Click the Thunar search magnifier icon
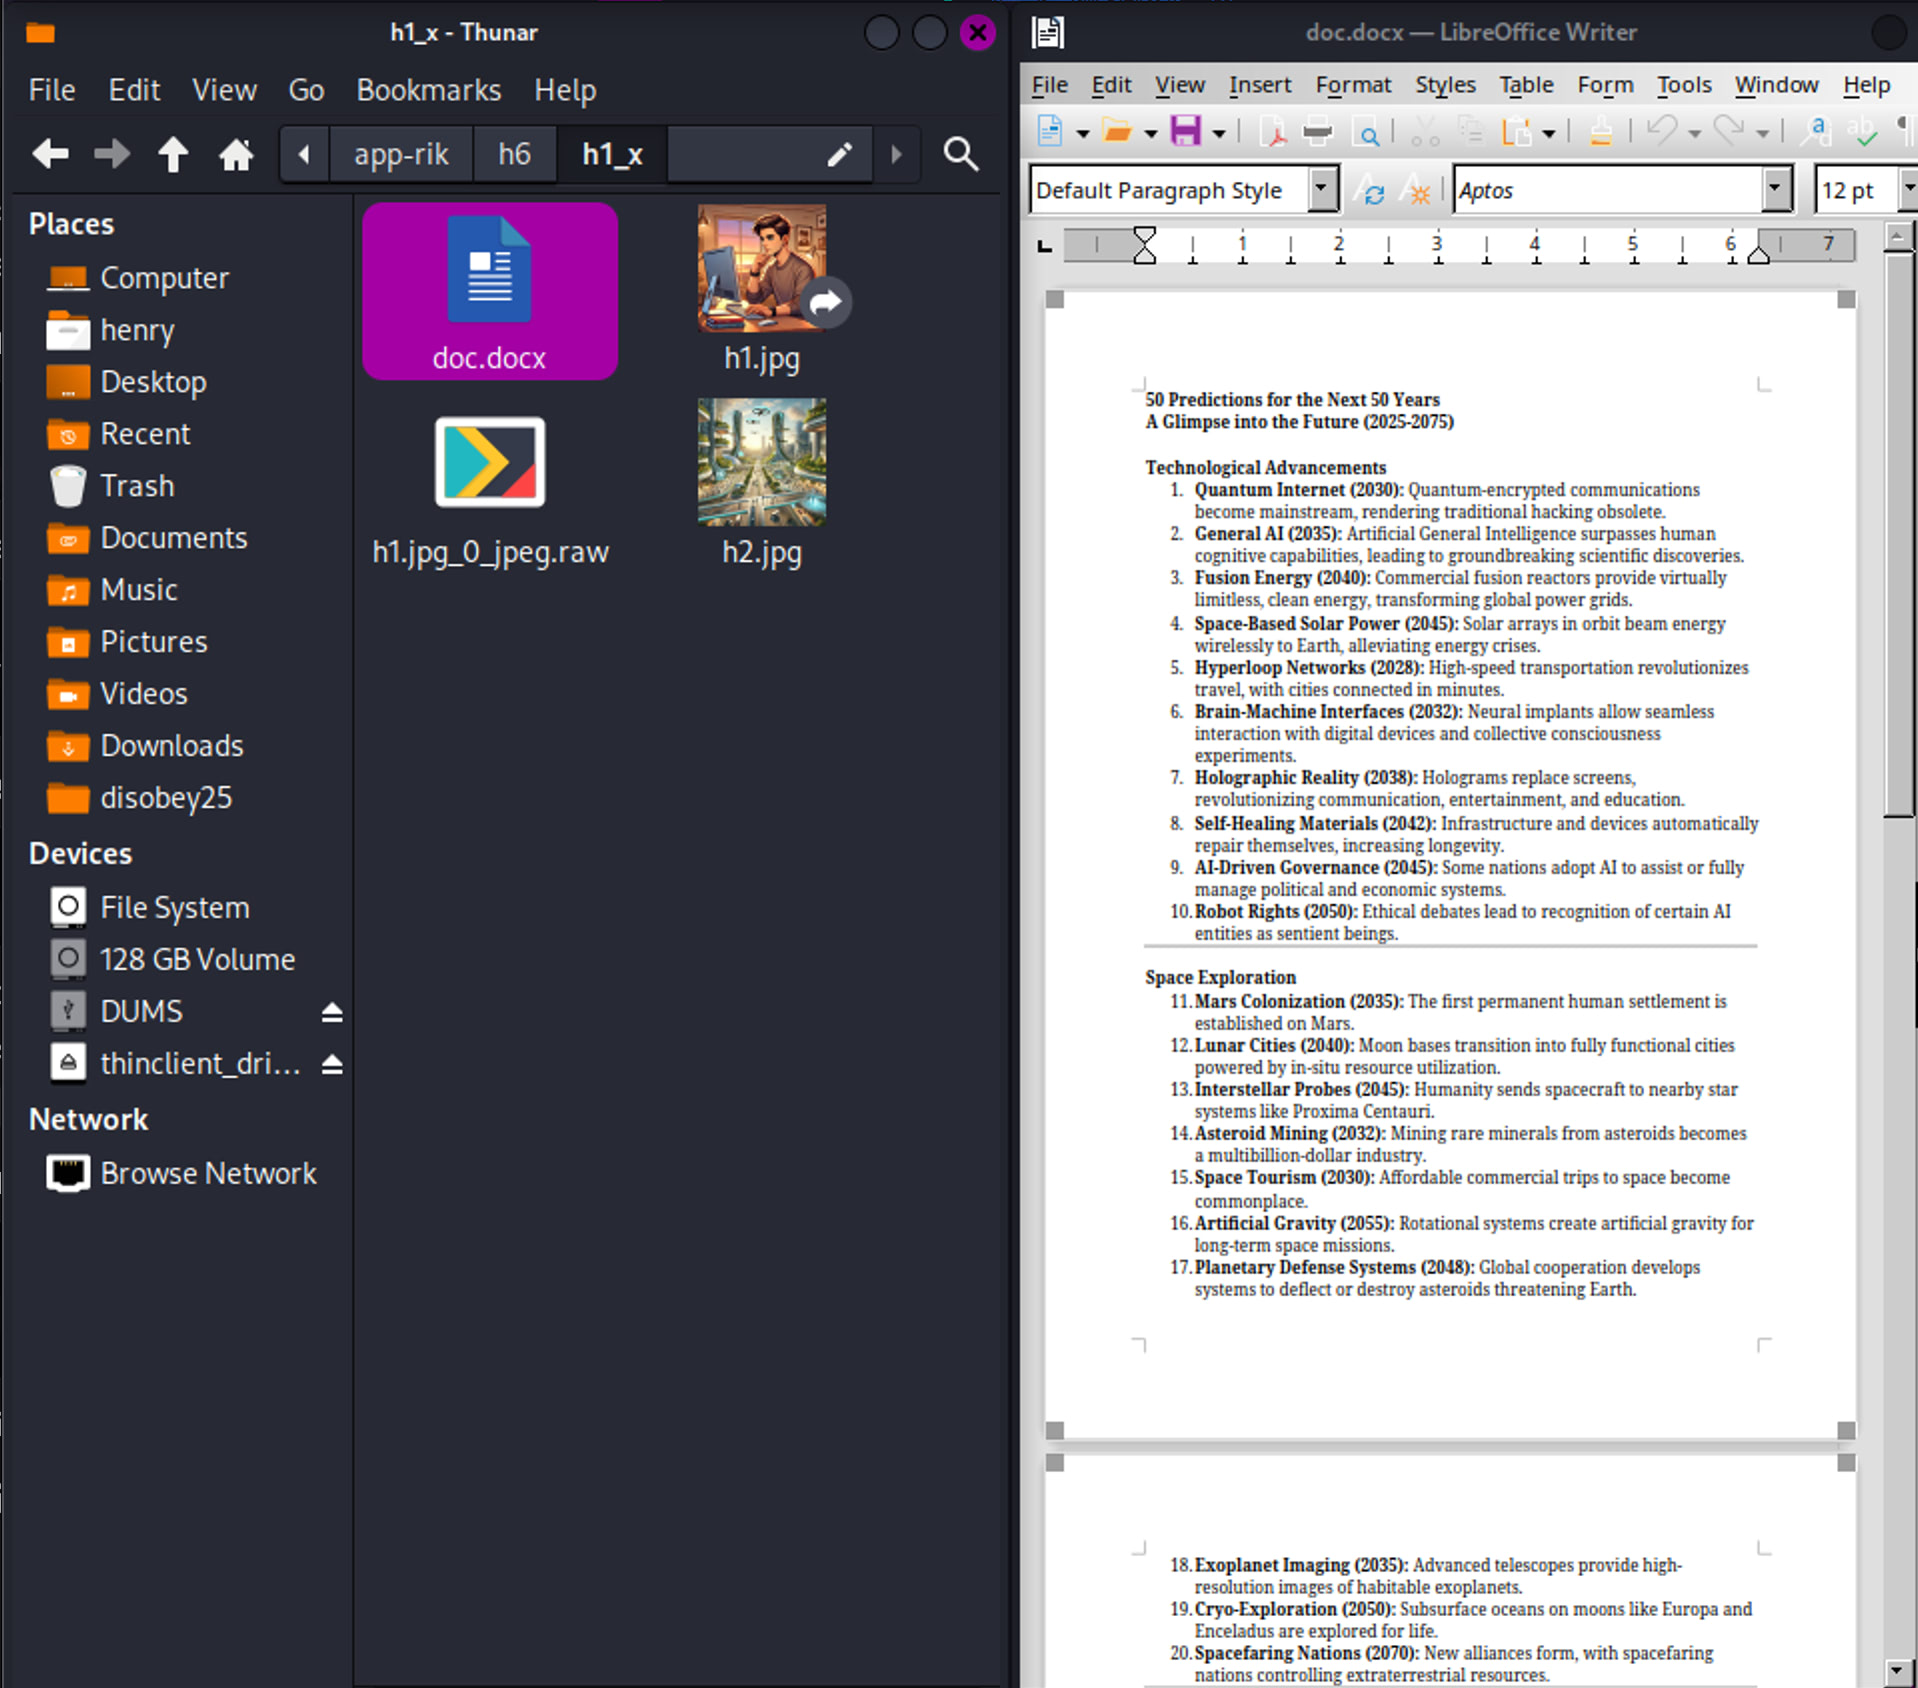Screen dimensions: 1918x1688 point(960,154)
